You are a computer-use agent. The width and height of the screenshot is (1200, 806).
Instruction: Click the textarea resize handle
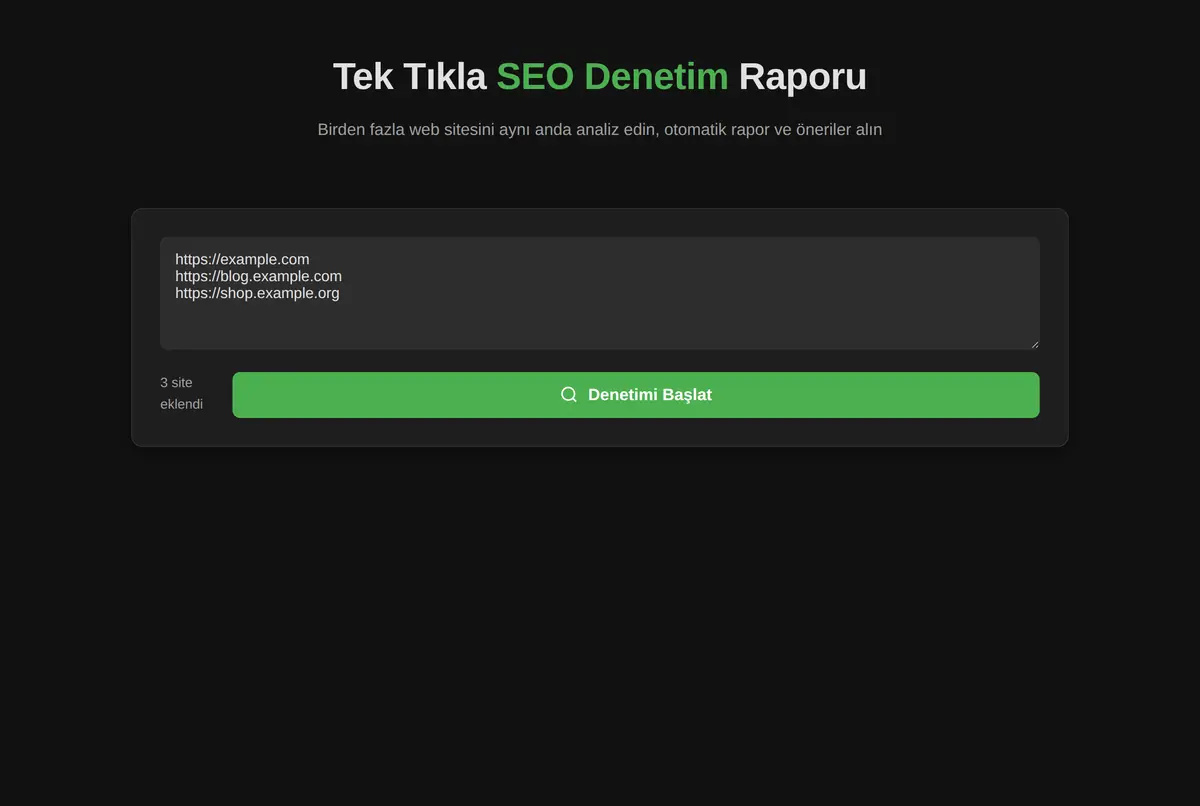click(1034, 344)
